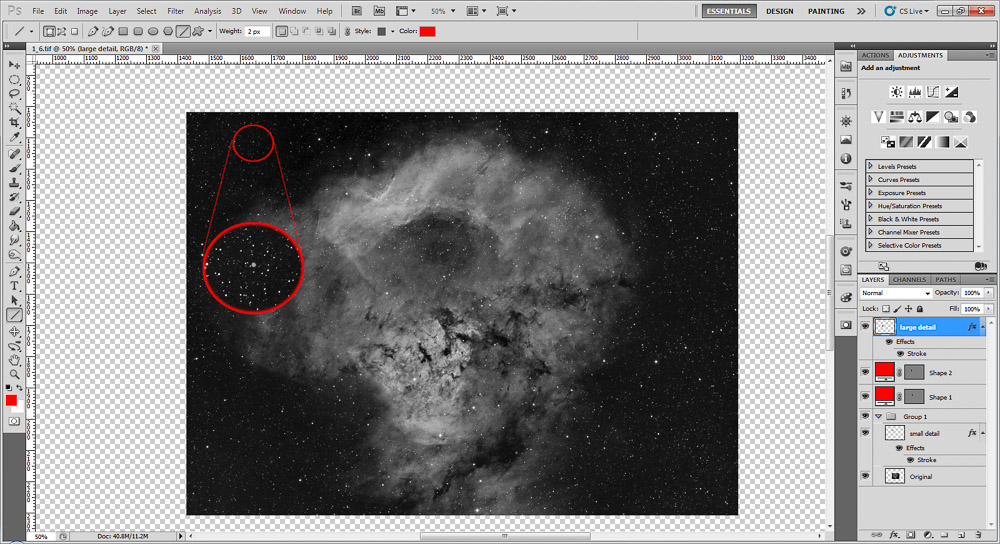Select the Zoom tool in toolbox
The image size is (1000, 544).
point(14,374)
